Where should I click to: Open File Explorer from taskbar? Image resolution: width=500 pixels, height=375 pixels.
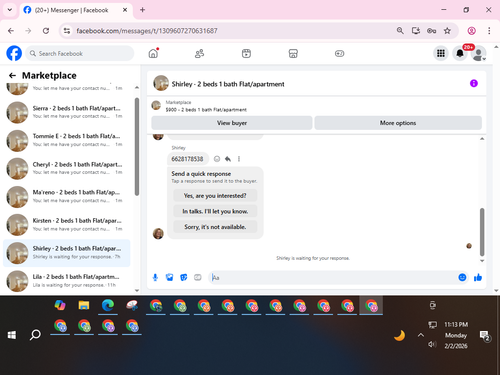tap(84, 305)
